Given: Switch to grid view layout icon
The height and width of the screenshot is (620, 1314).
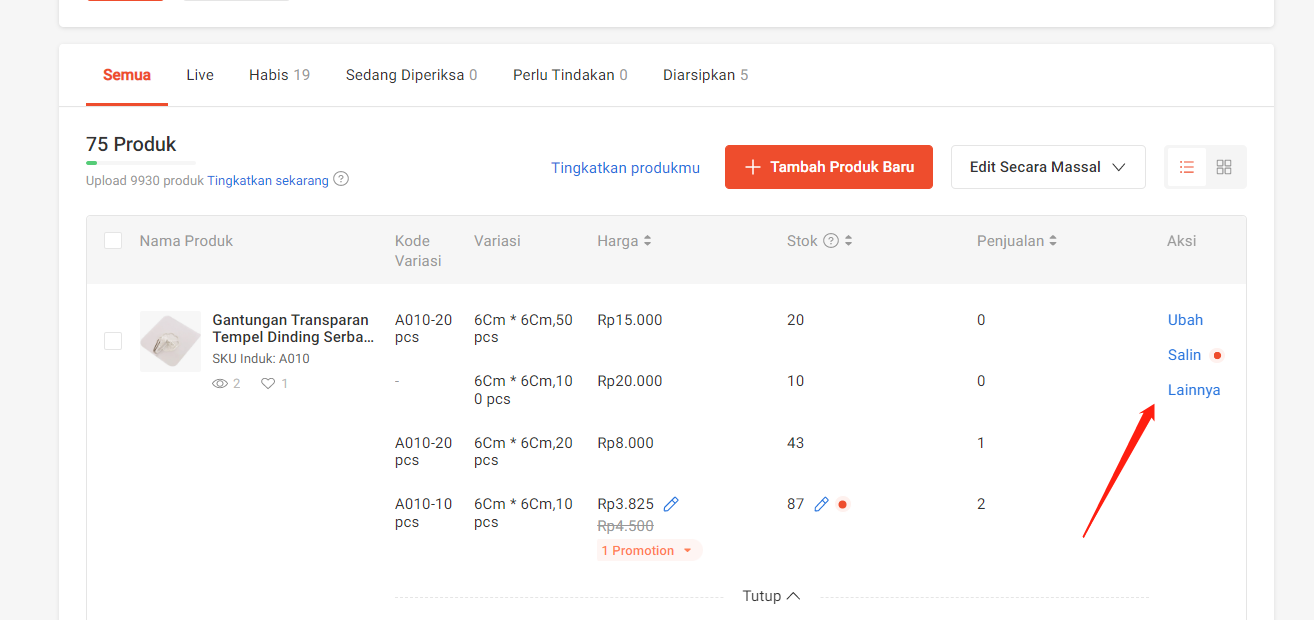Looking at the screenshot, I should [1224, 167].
